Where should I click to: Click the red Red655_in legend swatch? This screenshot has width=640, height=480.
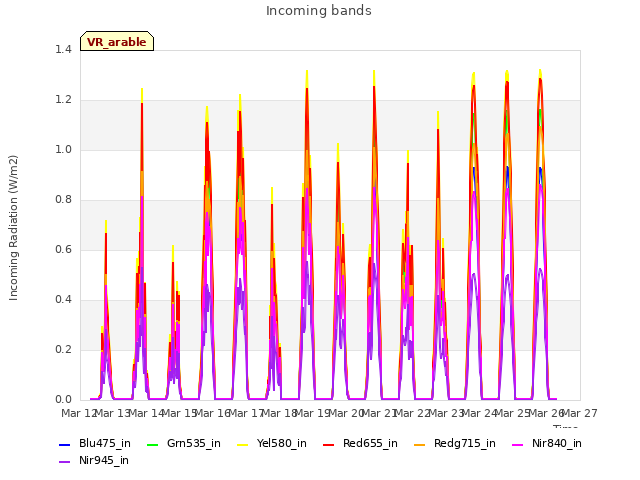point(329,444)
